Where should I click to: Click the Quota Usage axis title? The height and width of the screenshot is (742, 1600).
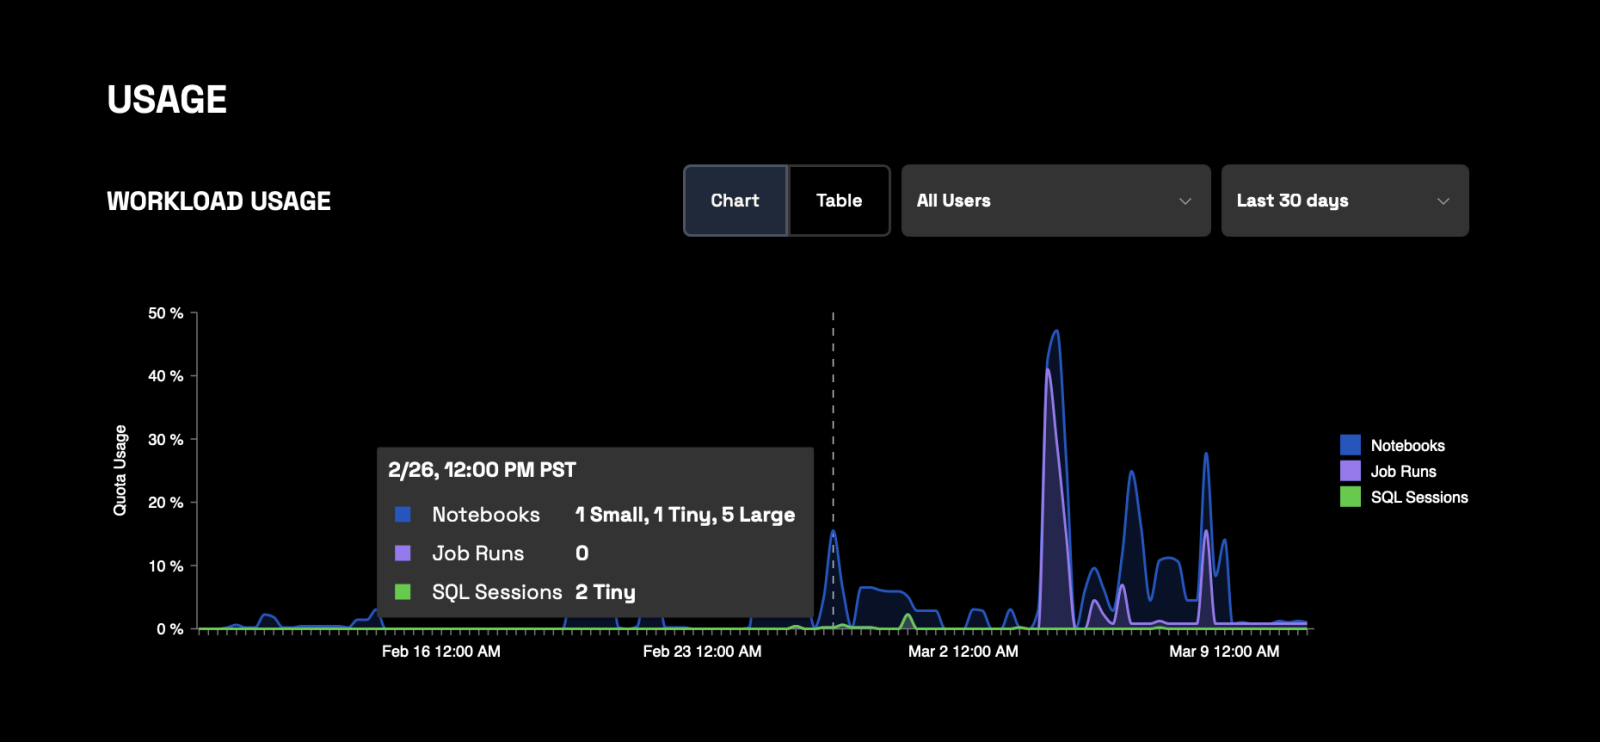[120, 470]
